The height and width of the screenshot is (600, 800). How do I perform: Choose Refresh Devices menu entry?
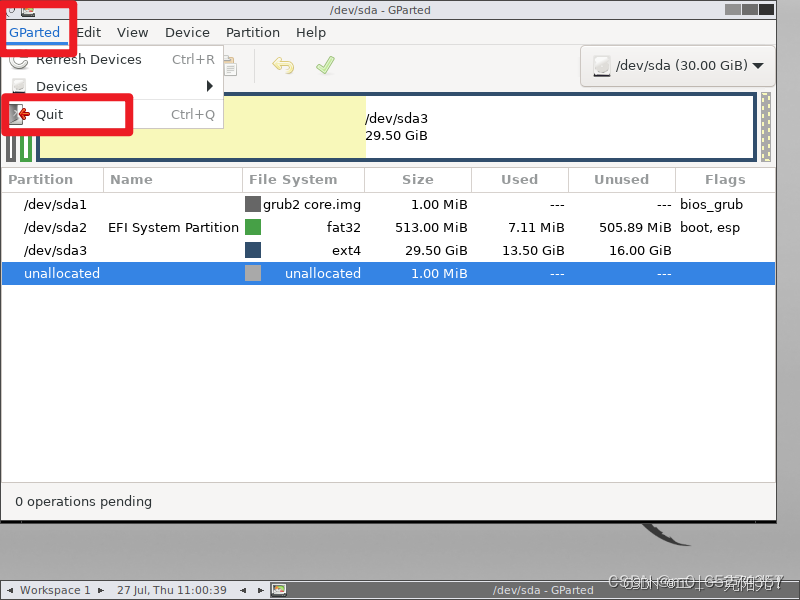click(x=113, y=60)
